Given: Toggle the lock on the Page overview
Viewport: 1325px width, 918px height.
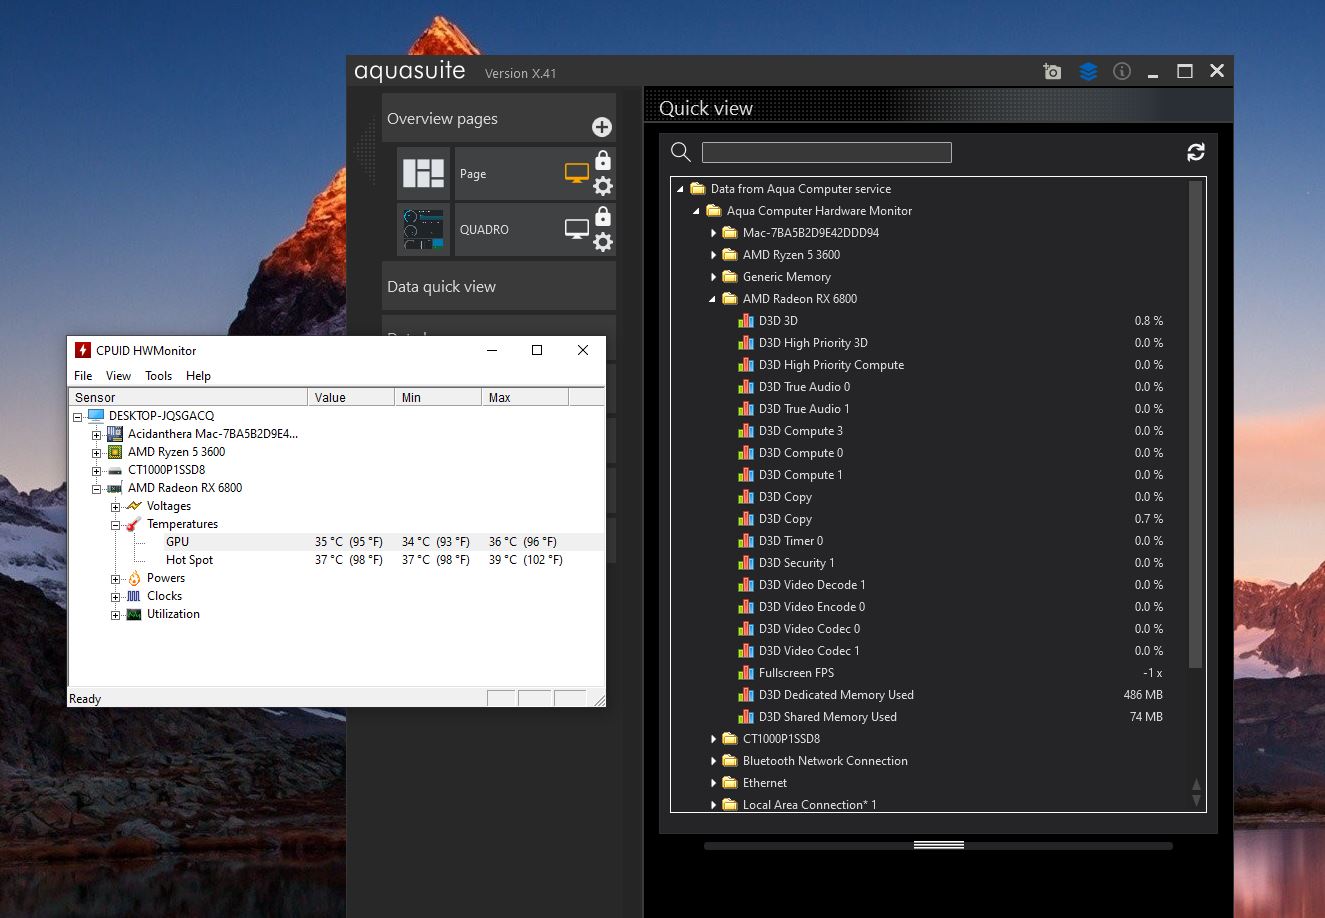Looking at the screenshot, I should 603,161.
